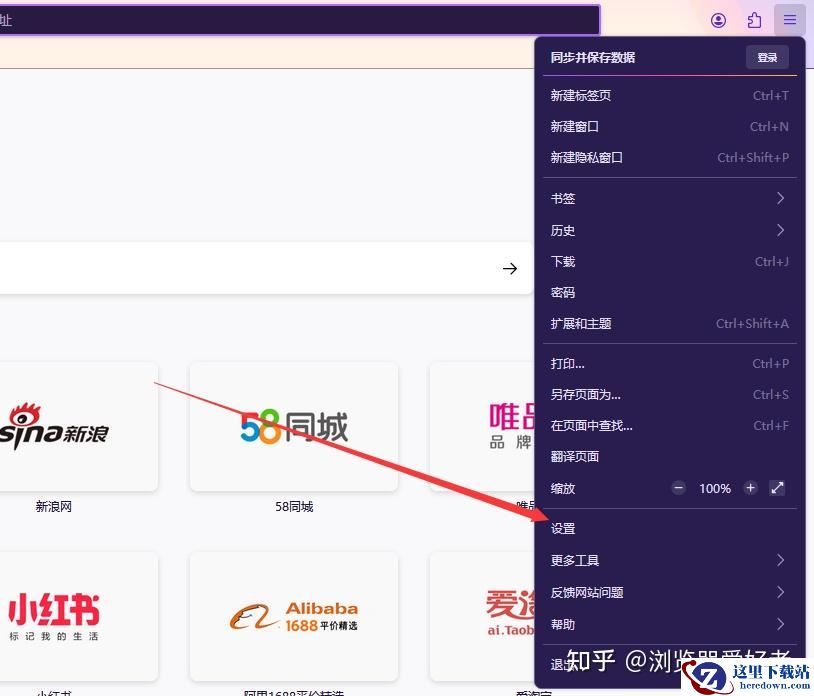Expand the 历史 submenu
Image resolution: width=814 pixels, height=696 pixels.
click(x=669, y=230)
